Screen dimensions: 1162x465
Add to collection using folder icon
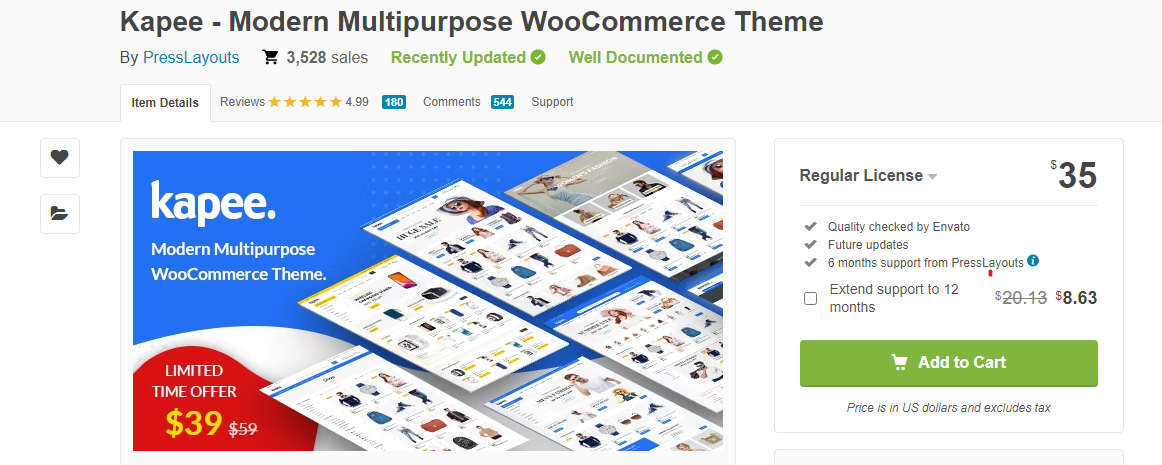60,214
